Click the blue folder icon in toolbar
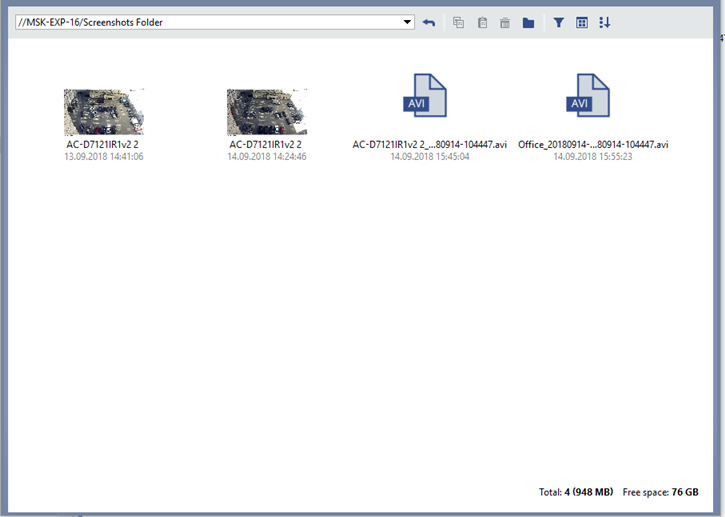Image resolution: width=725 pixels, height=517 pixels. (x=528, y=23)
